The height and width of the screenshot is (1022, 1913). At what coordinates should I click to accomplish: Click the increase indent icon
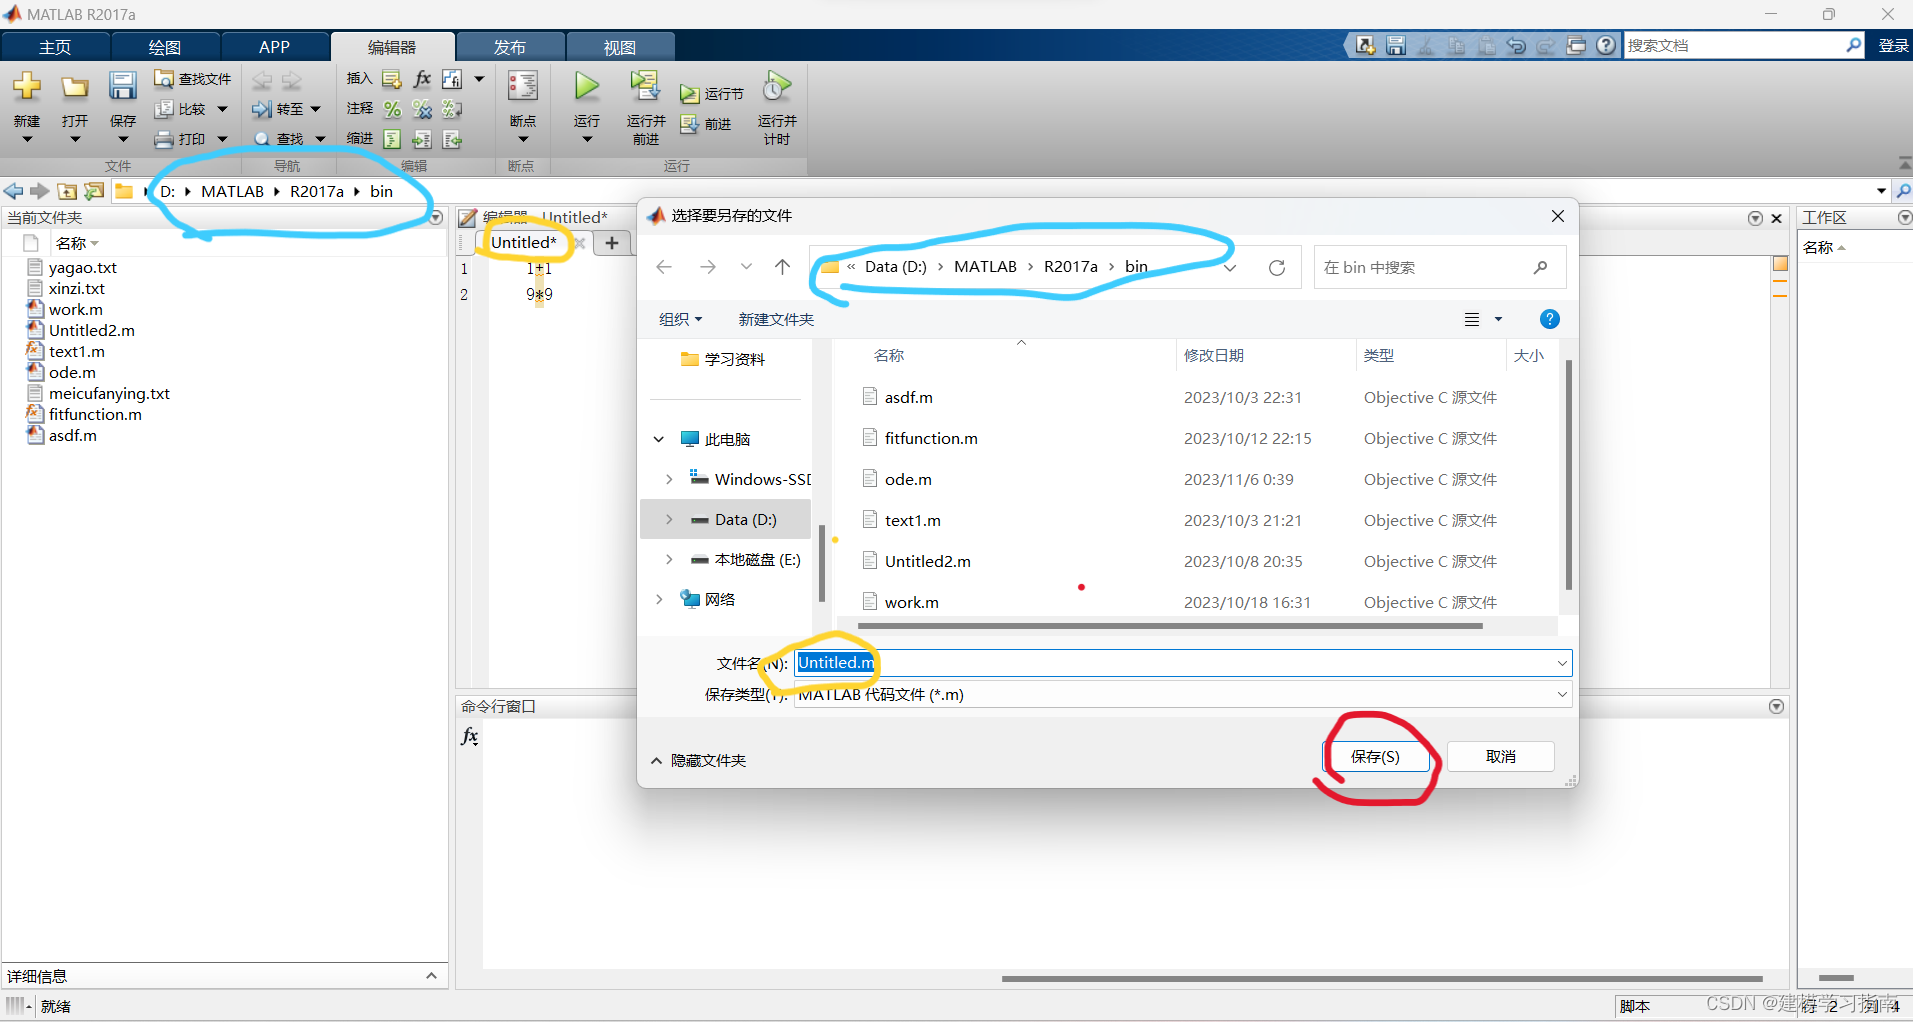tap(422, 139)
